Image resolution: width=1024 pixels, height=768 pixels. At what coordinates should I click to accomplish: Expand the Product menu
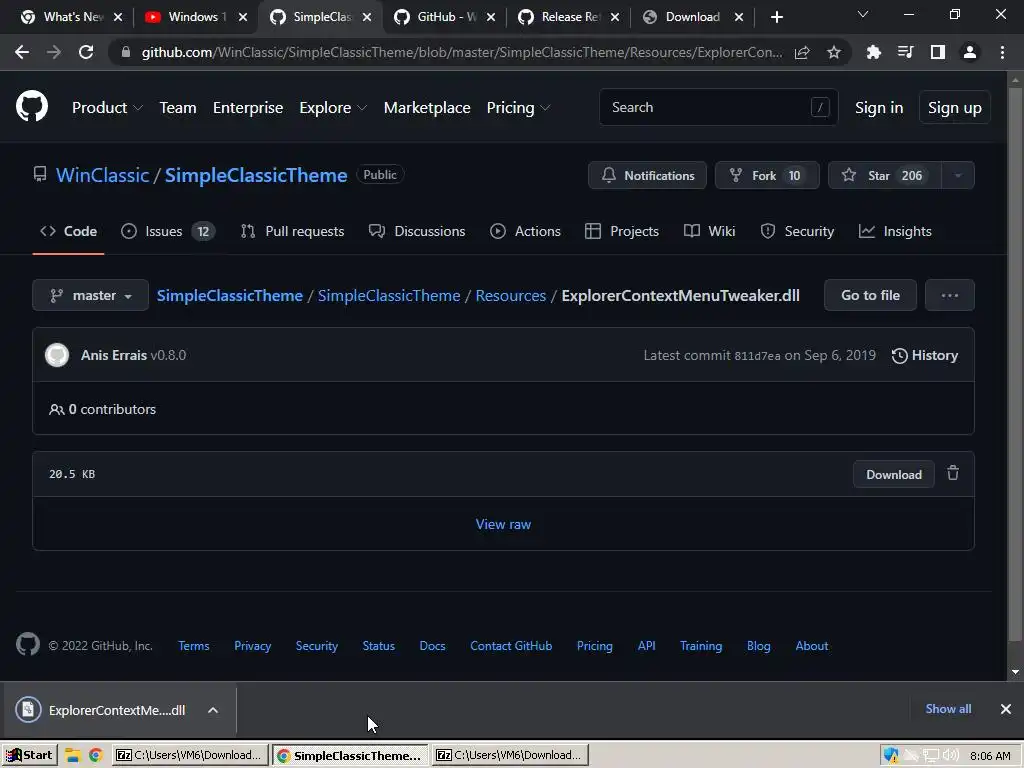coord(106,108)
